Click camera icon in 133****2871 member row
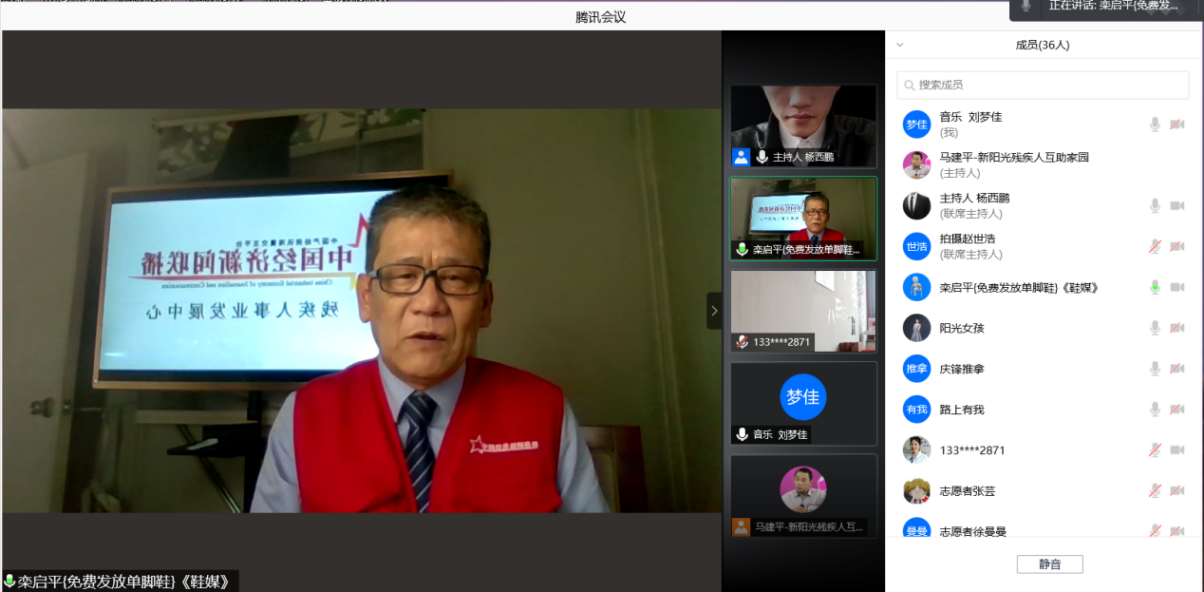1204x592 pixels. coord(1177,450)
